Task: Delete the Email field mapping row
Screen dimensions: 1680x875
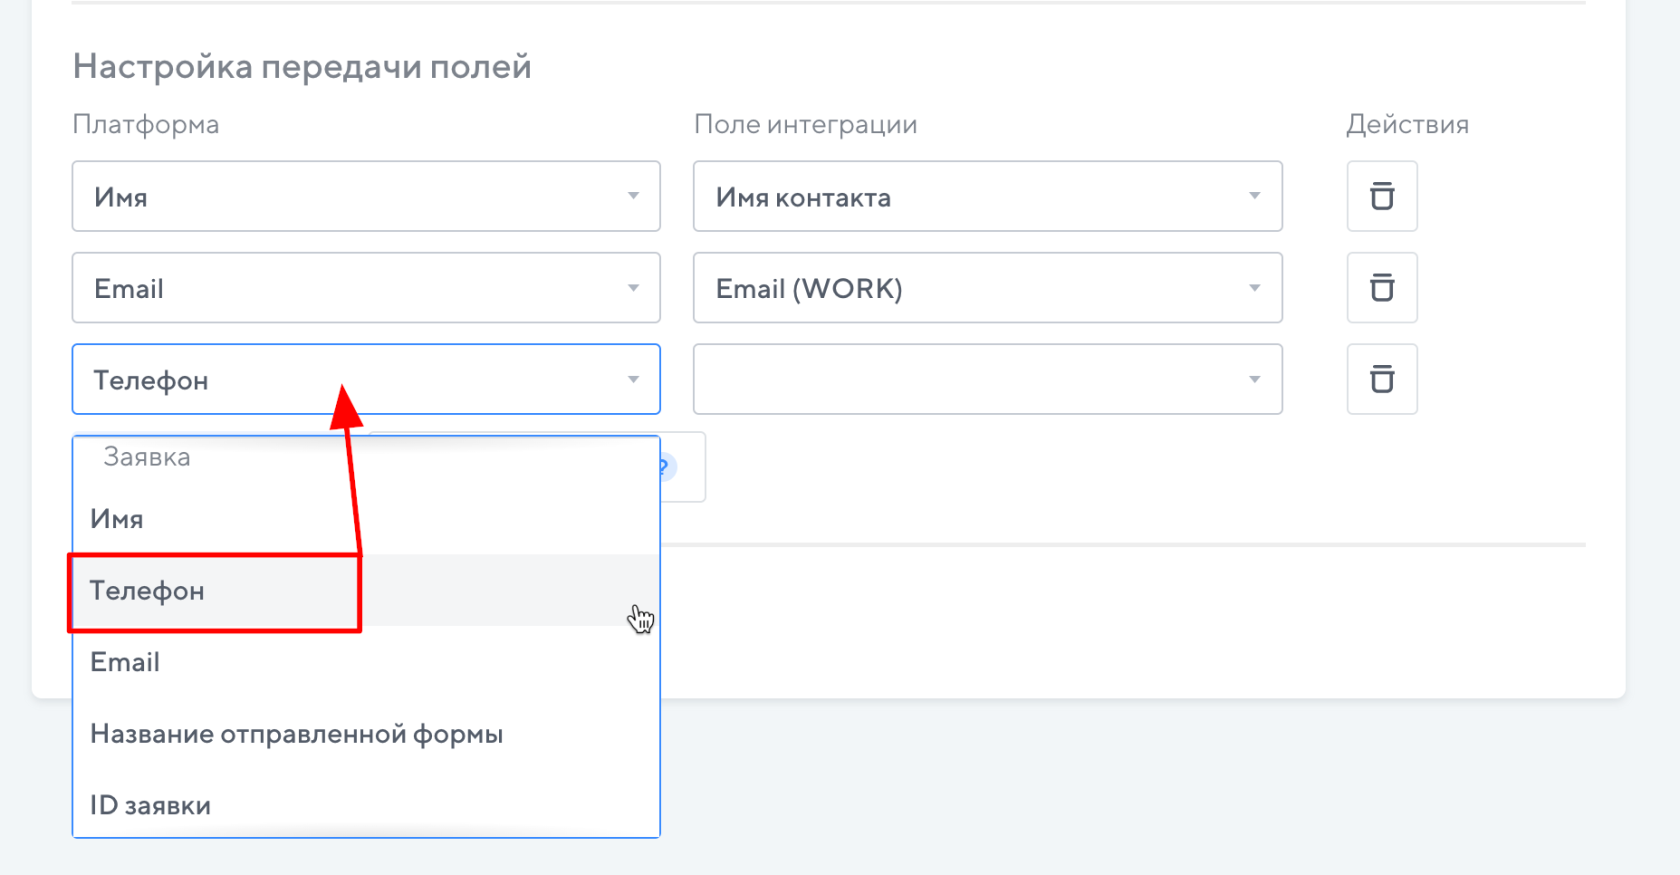Action: pyautogui.click(x=1382, y=288)
